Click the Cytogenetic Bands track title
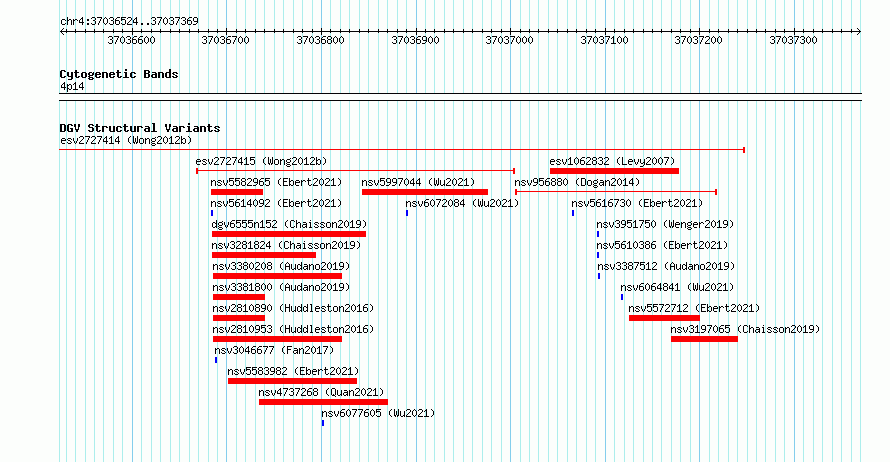Image resolution: width=890 pixels, height=462 pixels. tap(119, 74)
